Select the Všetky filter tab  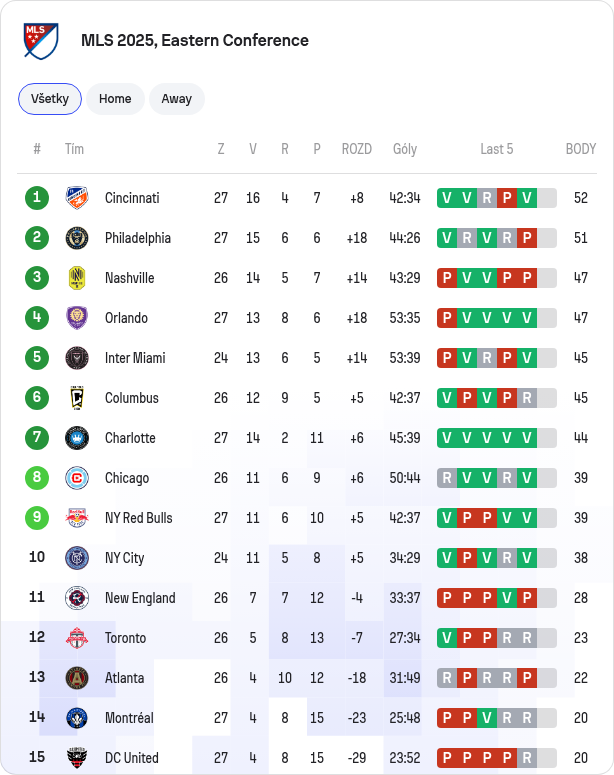50,99
